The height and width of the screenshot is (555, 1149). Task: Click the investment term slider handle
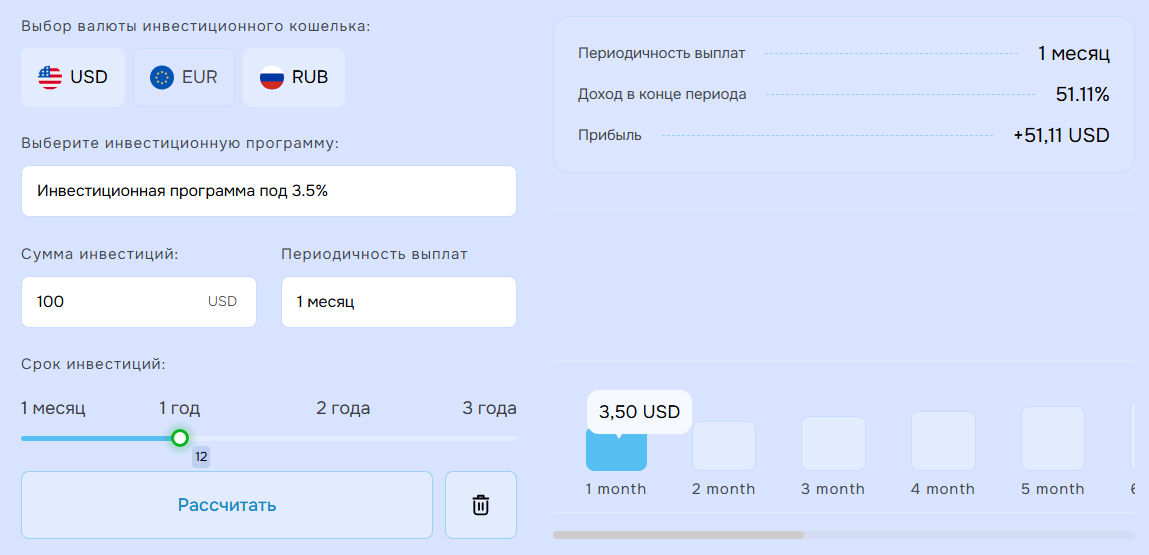click(x=180, y=438)
